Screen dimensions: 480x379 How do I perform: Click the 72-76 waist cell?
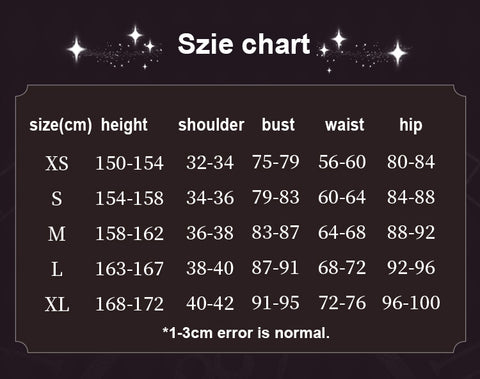[x=342, y=303]
